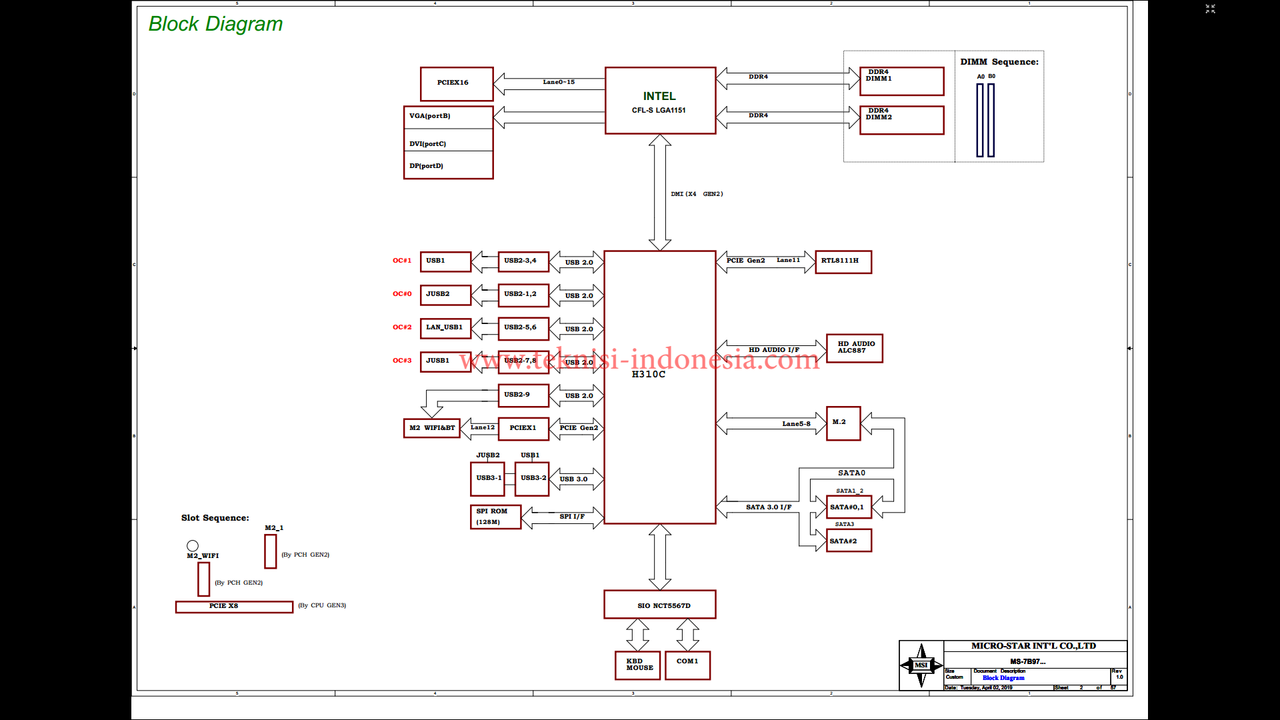Click the Slot Sequence: label
The image size is (1280, 720).
click(x=215, y=518)
